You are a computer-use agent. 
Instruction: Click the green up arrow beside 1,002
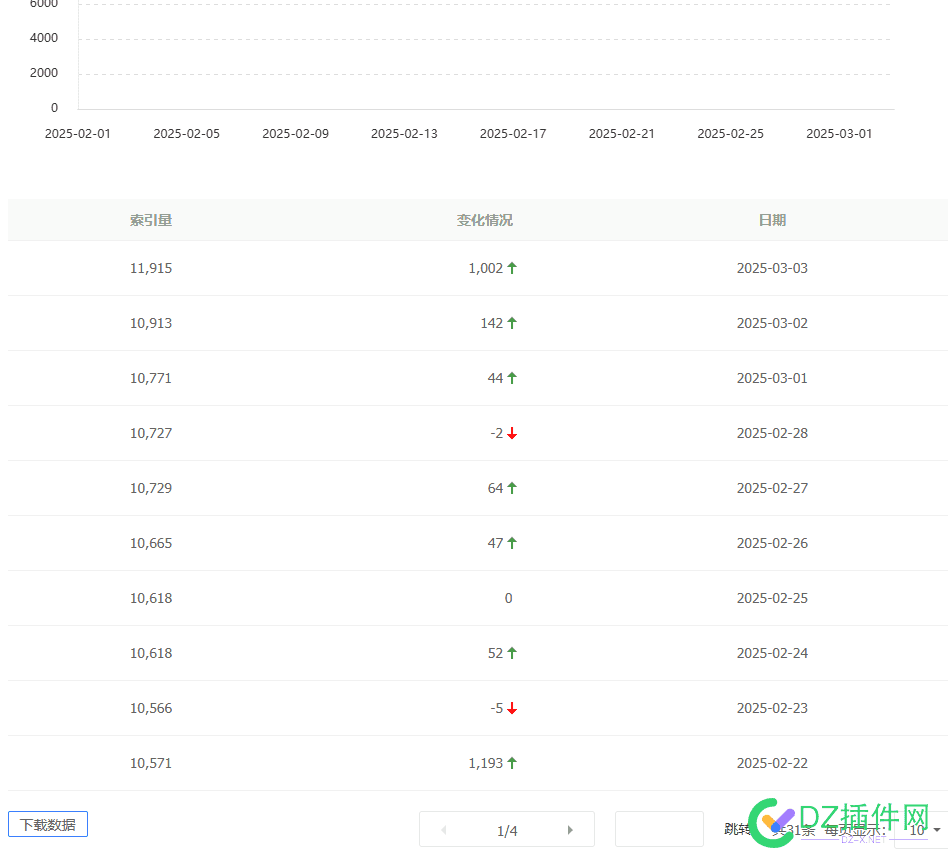tap(511, 268)
